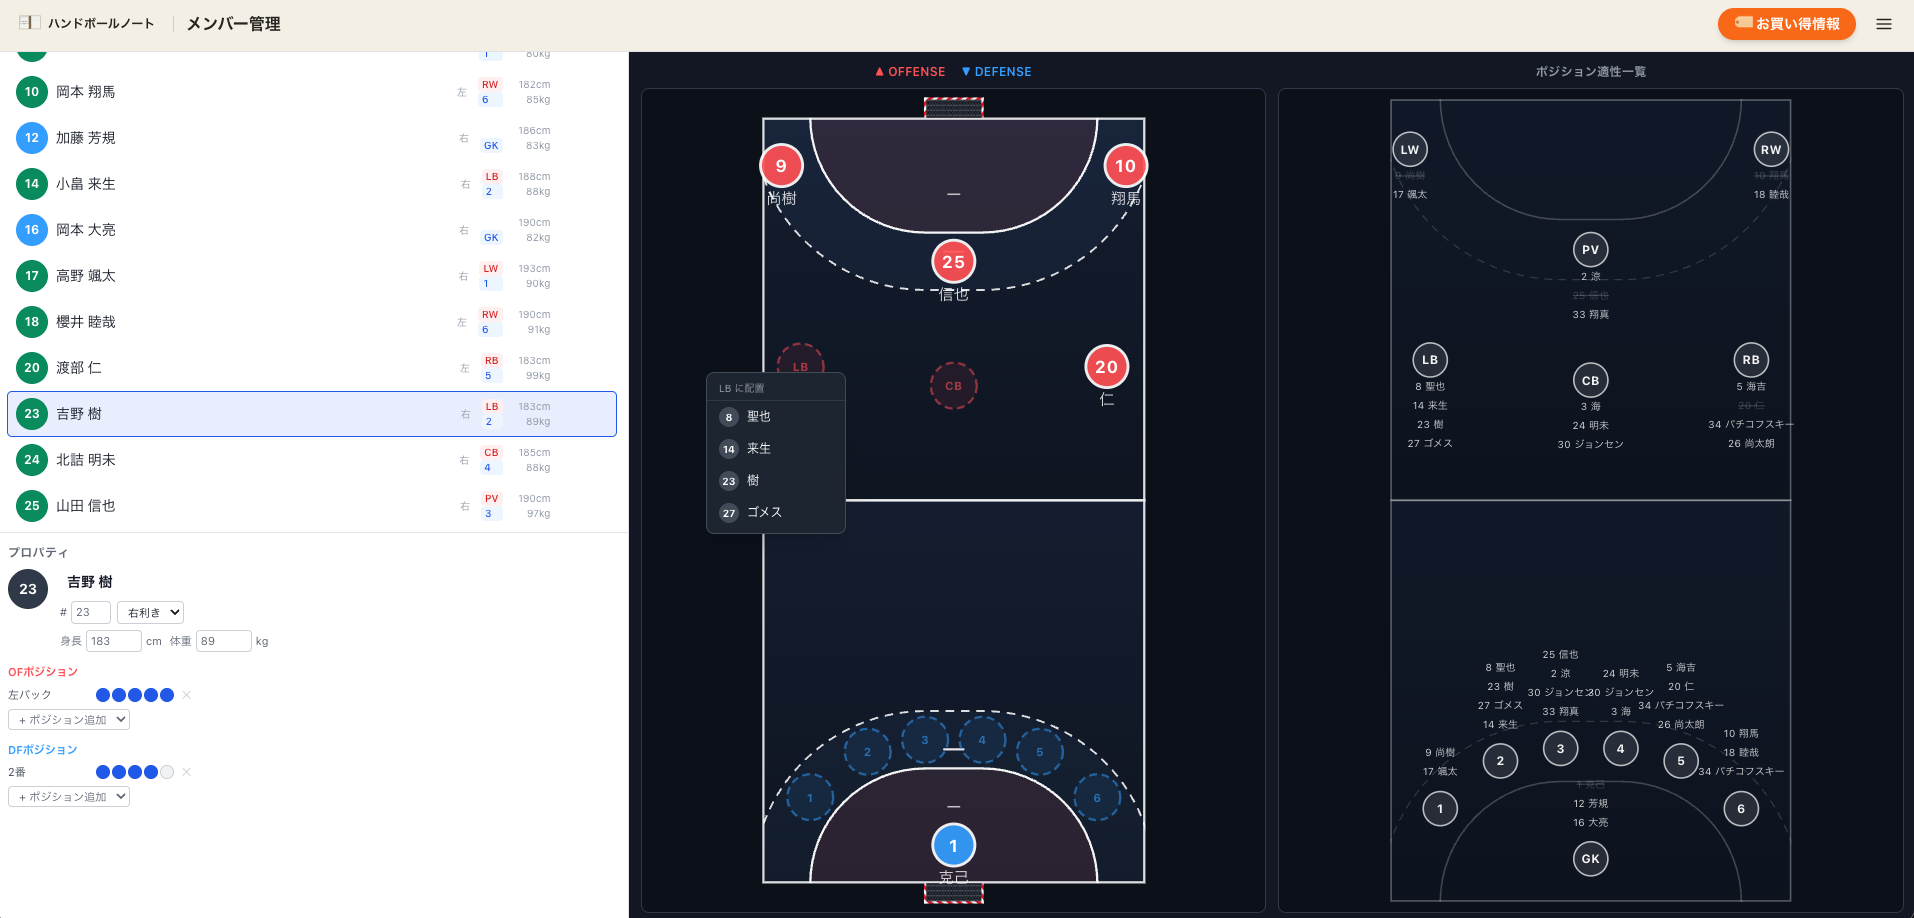This screenshot has width=1914, height=918.
Task: Click the ポジション適性一覧 heading
Action: pyautogui.click(x=1590, y=72)
